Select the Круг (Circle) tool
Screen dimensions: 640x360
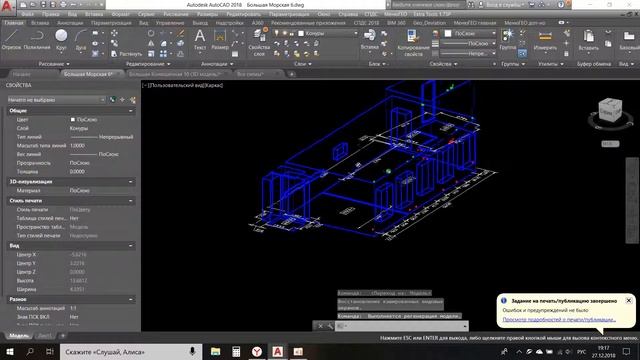[x=61, y=40]
